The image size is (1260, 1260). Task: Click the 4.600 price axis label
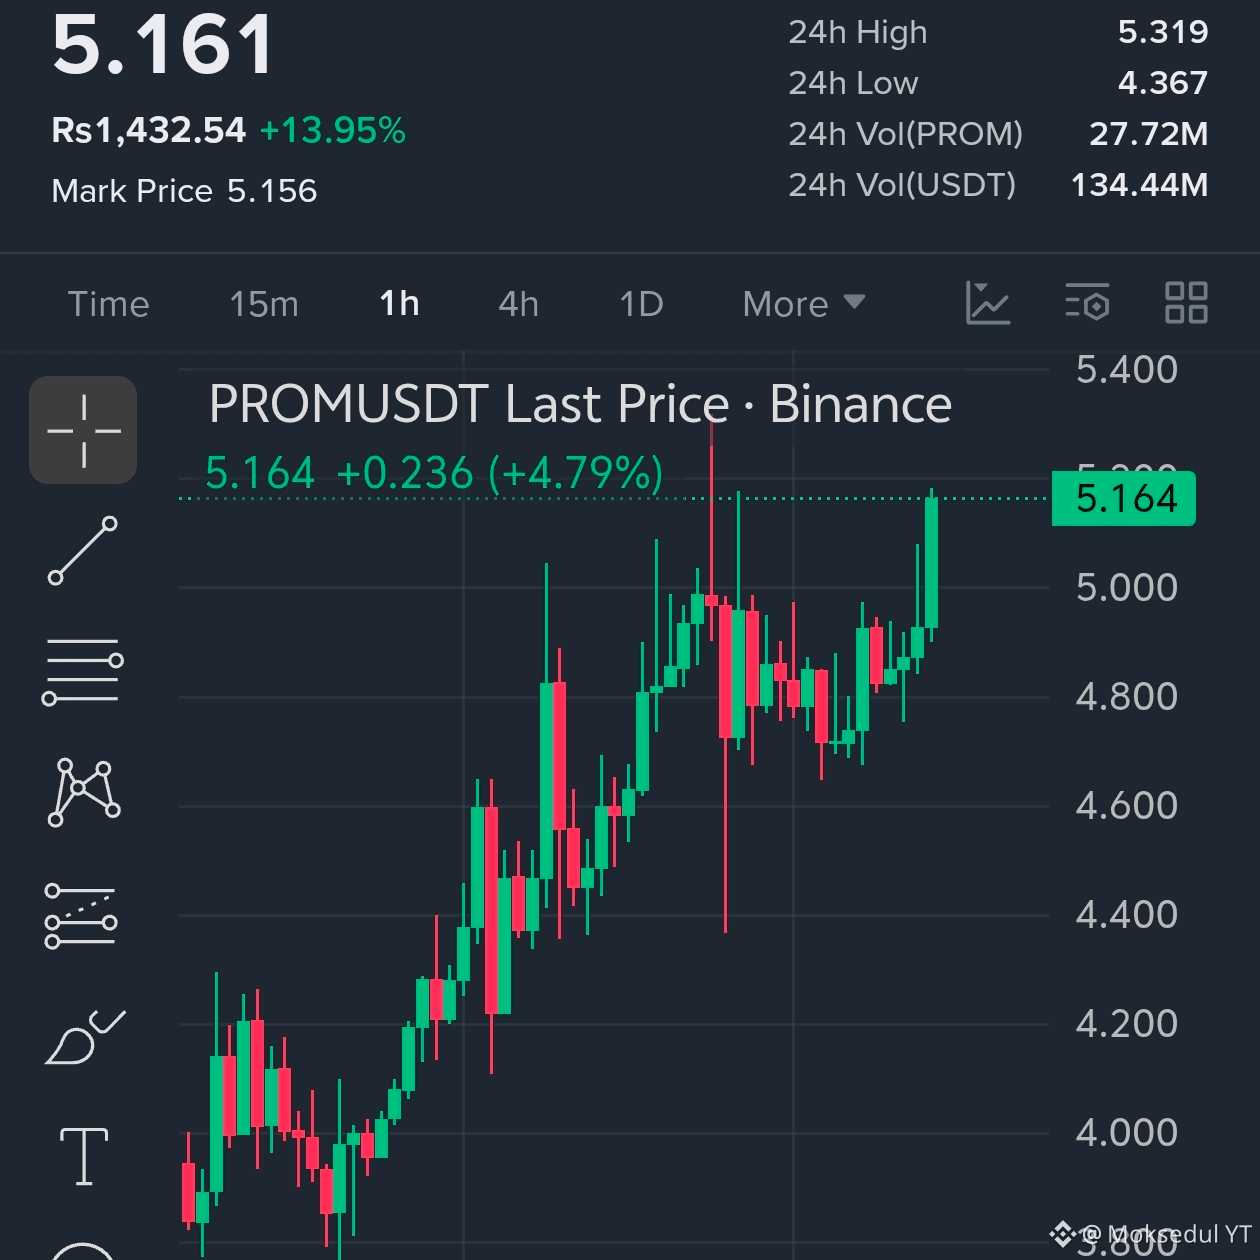[x=1127, y=805]
